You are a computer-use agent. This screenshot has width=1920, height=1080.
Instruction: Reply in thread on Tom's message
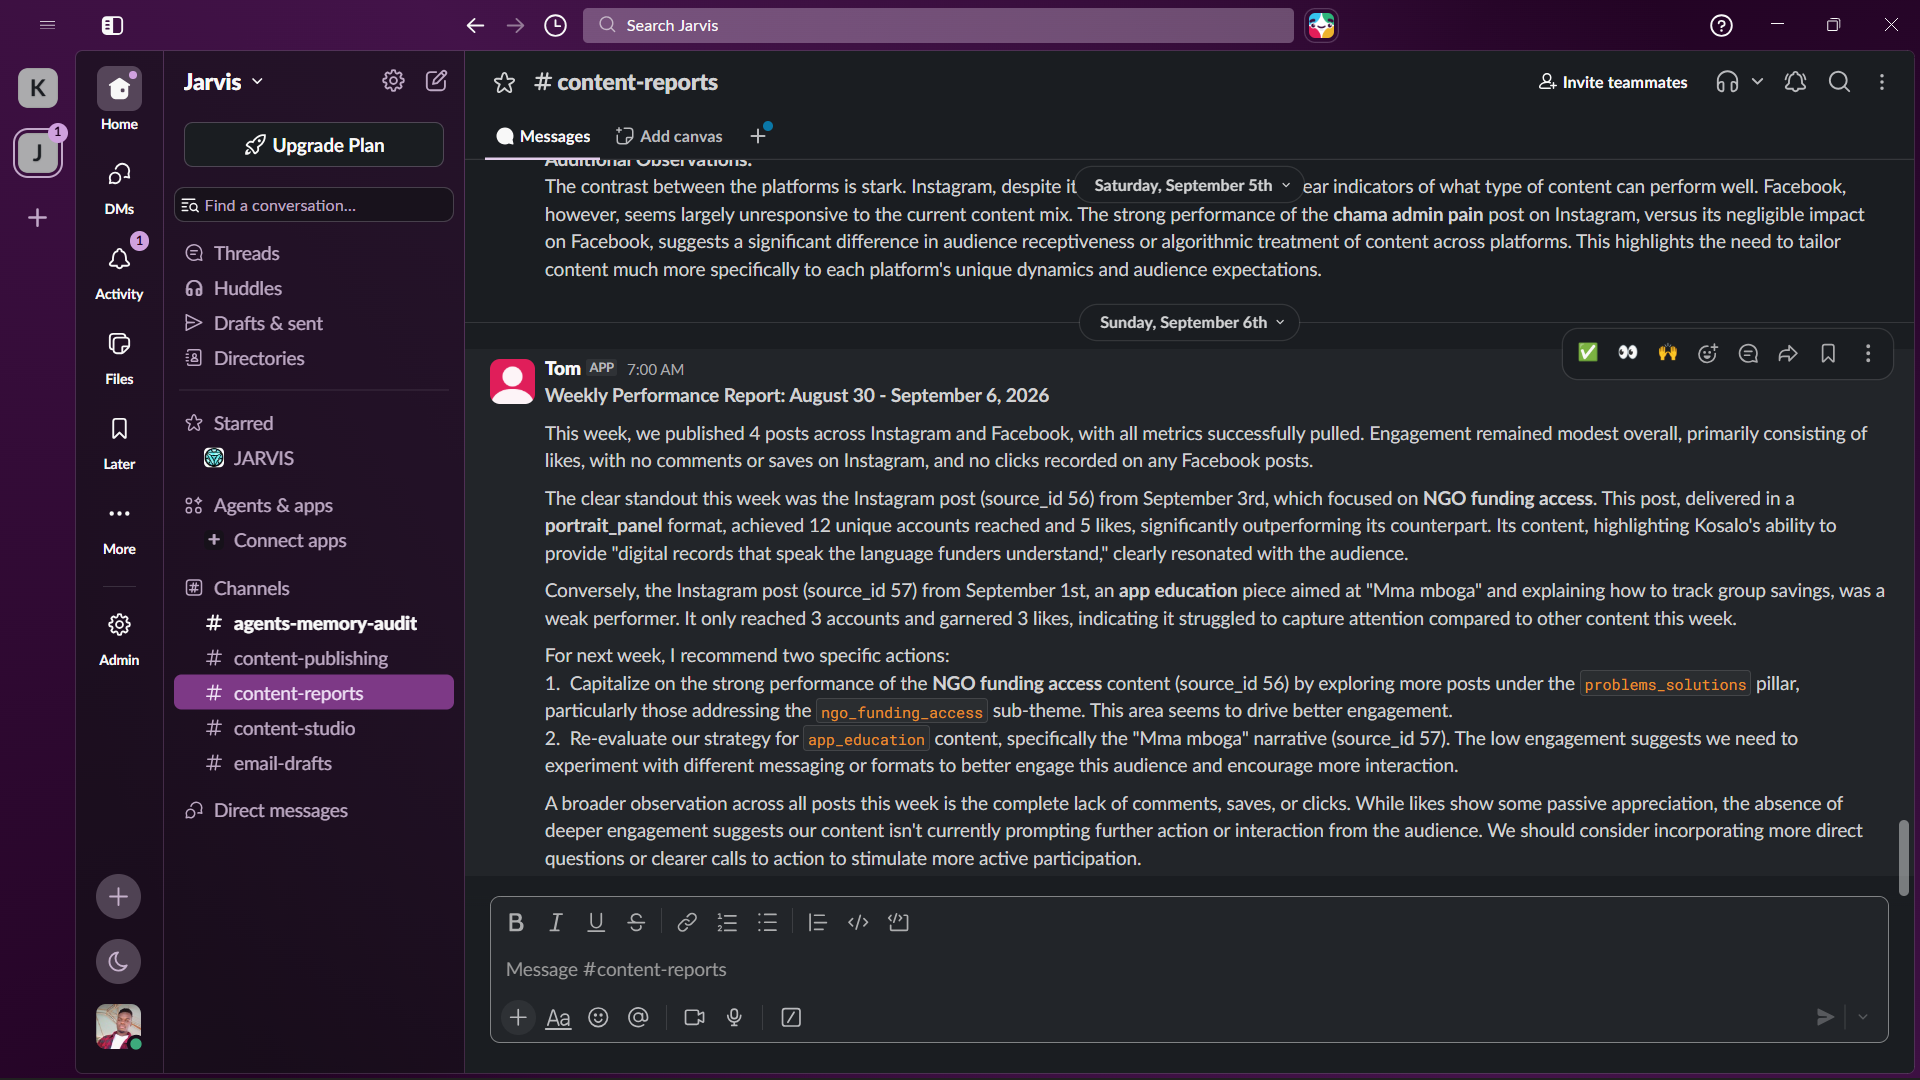(1748, 353)
